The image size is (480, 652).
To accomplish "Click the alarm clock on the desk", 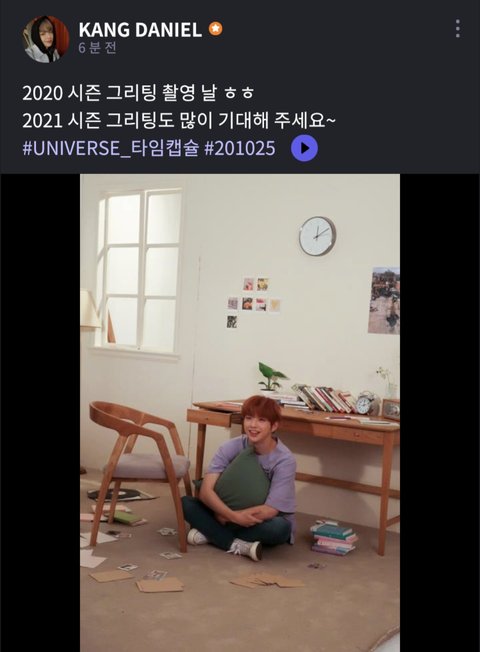I will click(367, 402).
